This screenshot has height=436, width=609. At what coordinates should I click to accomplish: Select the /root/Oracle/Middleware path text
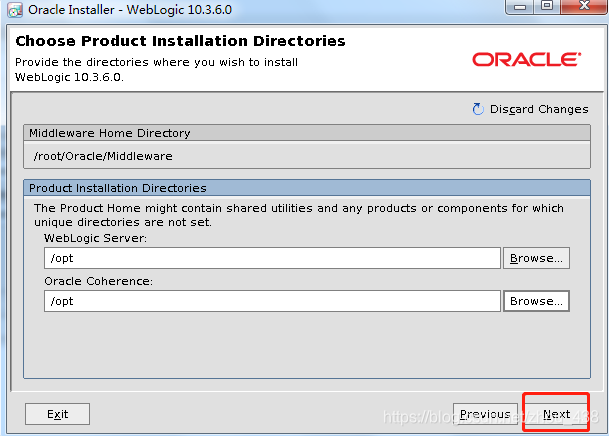(x=103, y=156)
